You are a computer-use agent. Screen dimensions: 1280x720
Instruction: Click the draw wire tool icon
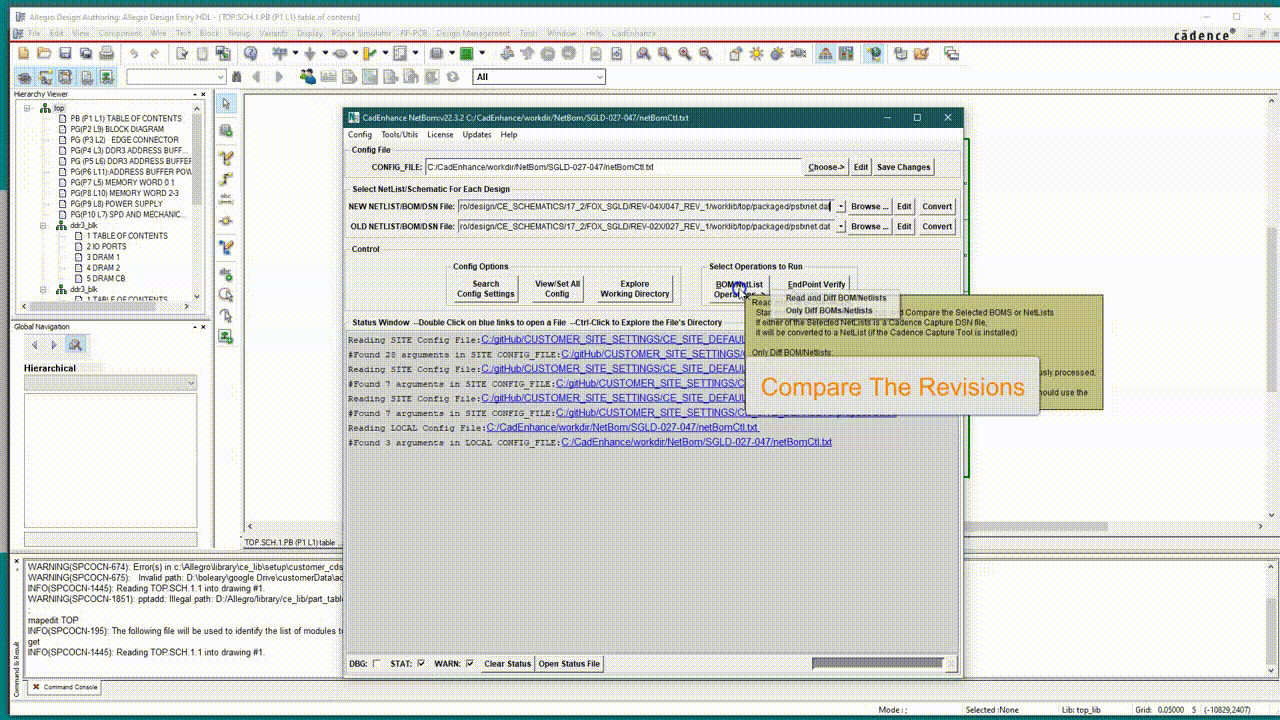(226, 158)
